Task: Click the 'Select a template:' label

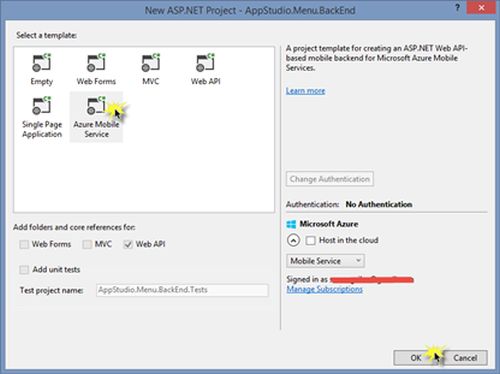Action: 46,35
